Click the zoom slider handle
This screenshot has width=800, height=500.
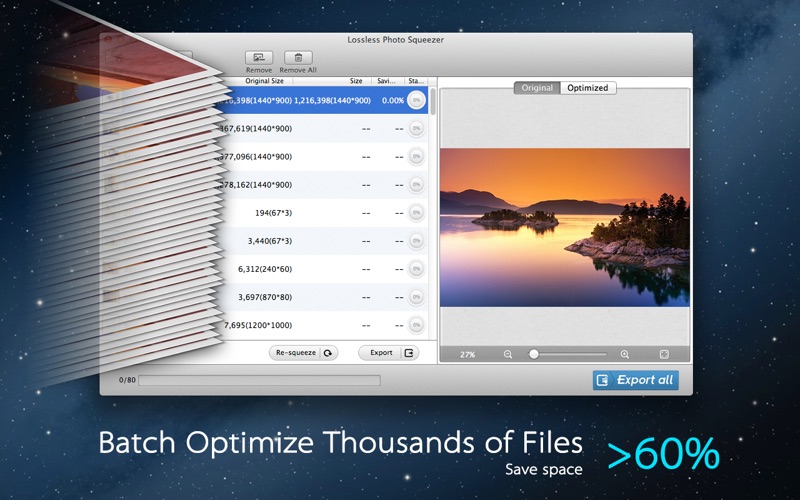coord(534,354)
